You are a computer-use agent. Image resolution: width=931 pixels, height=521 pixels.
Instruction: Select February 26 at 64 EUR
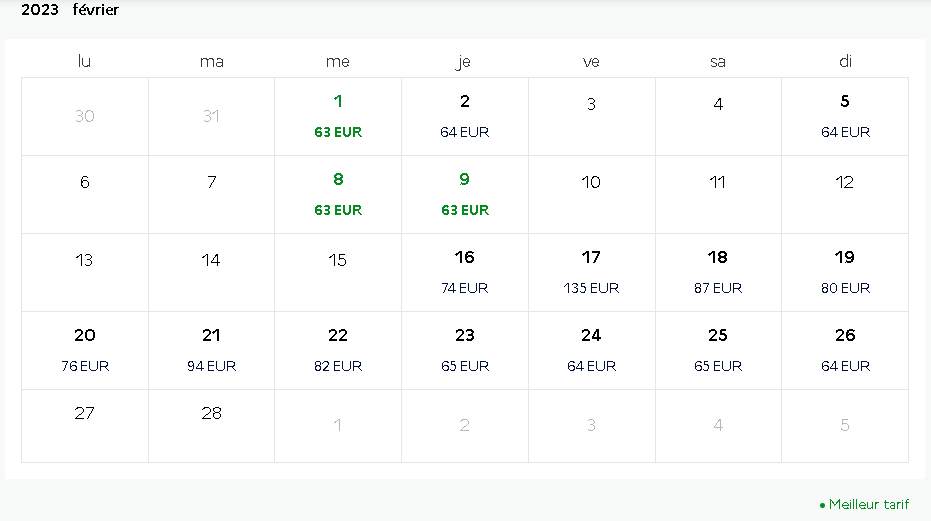point(845,351)
